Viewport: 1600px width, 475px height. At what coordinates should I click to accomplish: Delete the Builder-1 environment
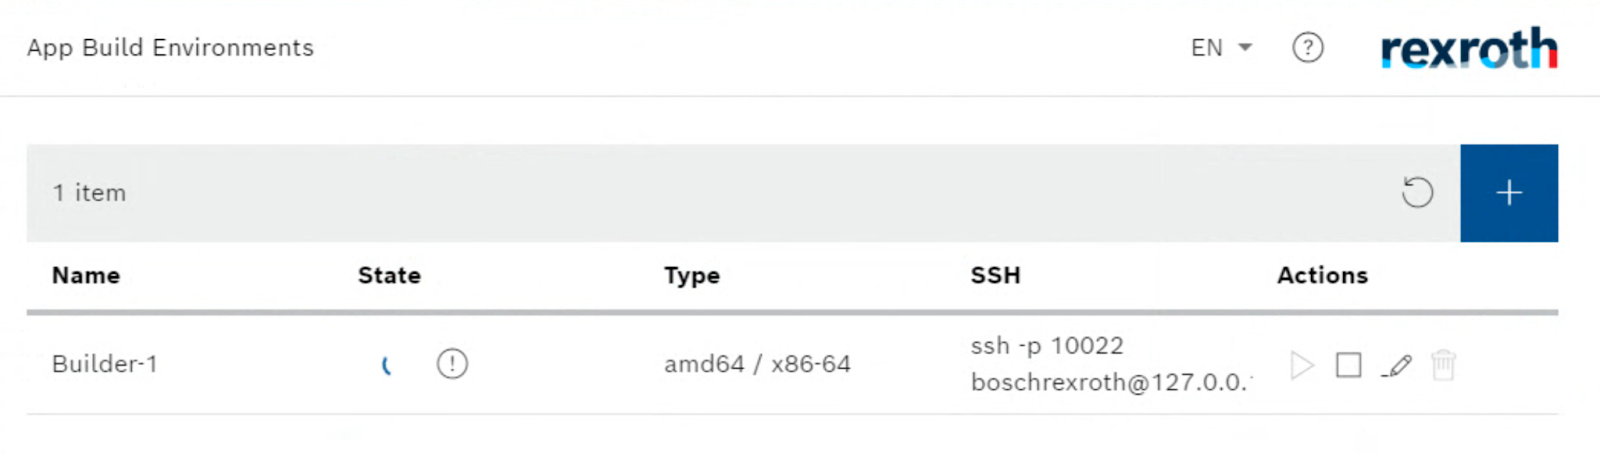[x=1443, y=365]
